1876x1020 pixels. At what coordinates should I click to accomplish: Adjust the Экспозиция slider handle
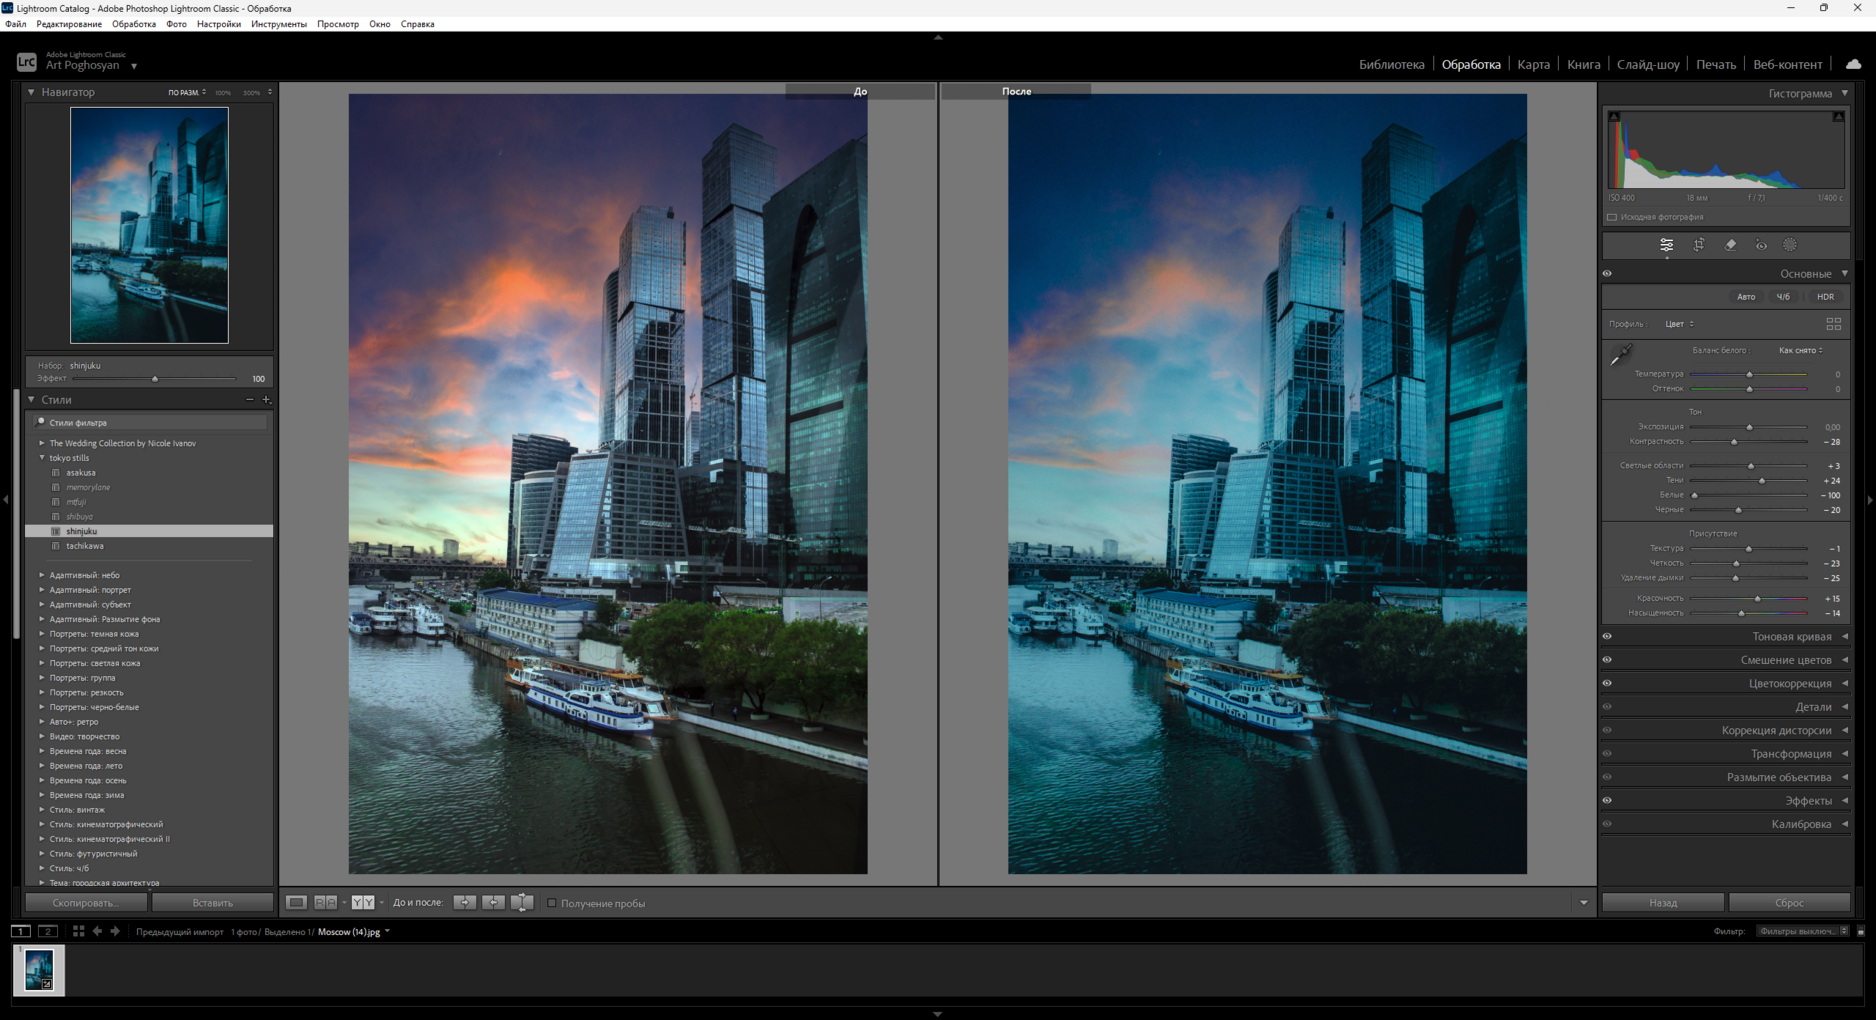point(1749,428)
